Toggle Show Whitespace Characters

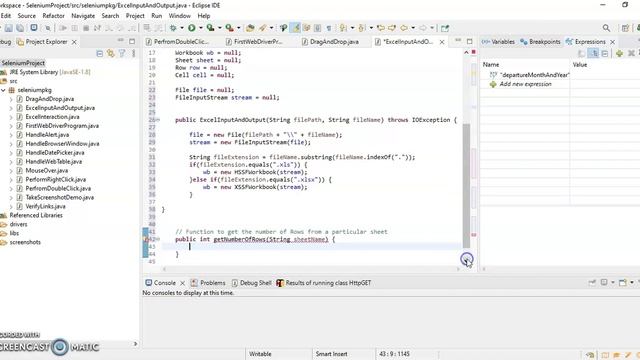coord(329,28)
